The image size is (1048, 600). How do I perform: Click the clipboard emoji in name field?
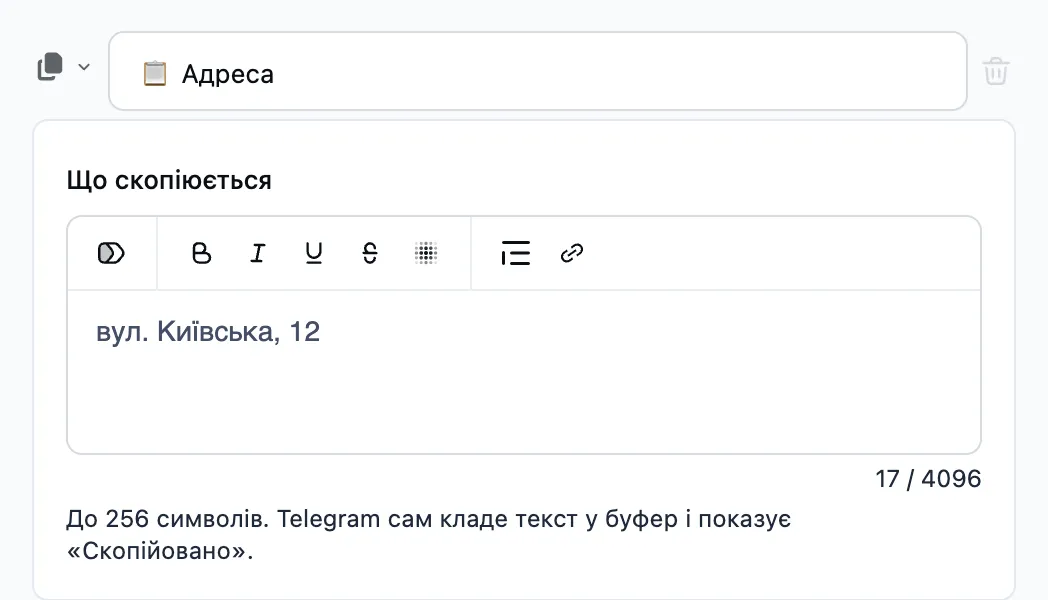(x=154, y=73)
